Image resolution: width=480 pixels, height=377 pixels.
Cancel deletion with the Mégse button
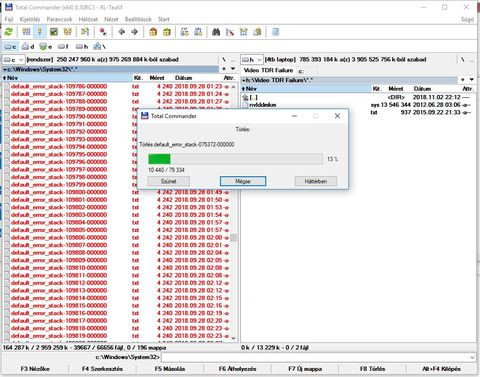243,181
